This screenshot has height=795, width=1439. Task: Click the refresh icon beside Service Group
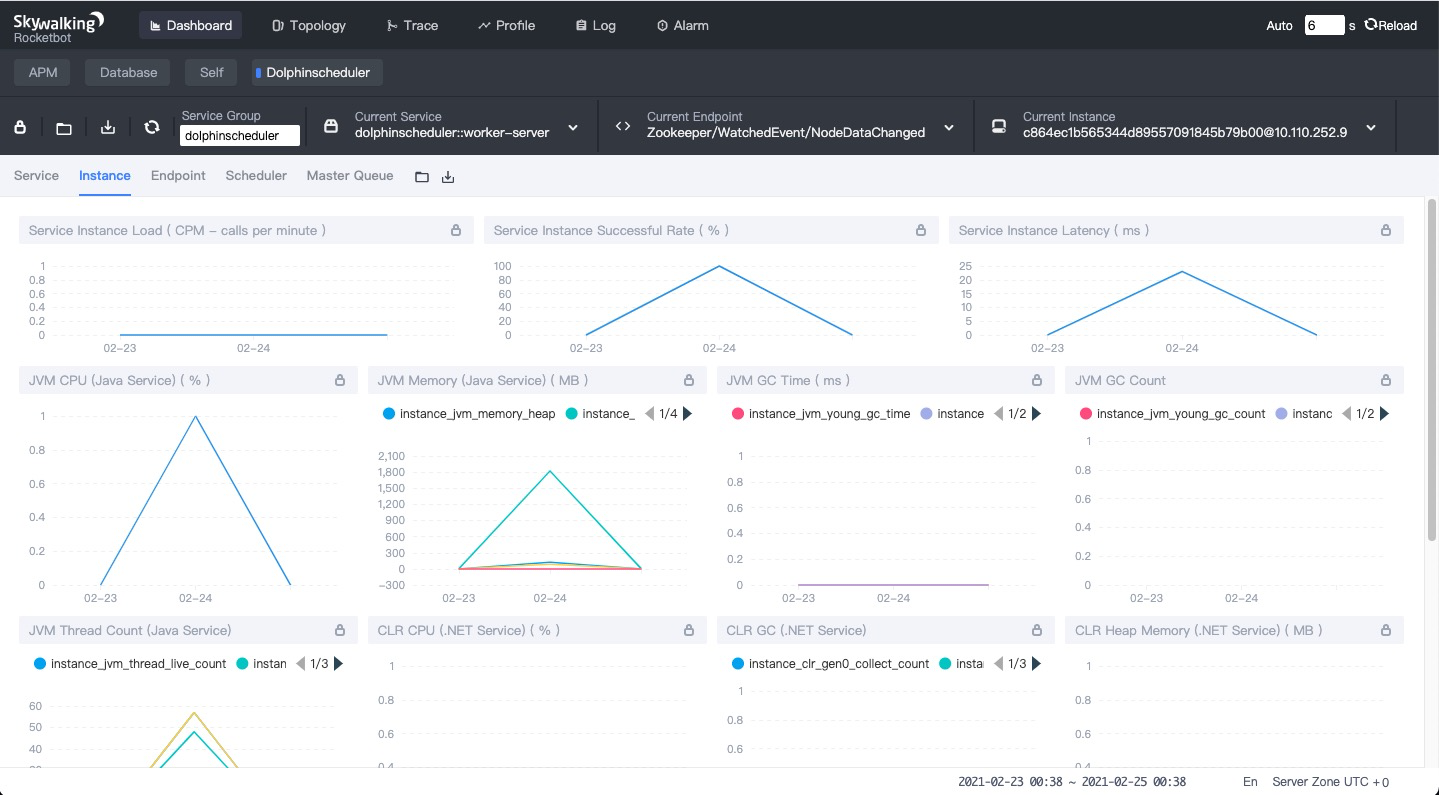click(x=152, y=127)
